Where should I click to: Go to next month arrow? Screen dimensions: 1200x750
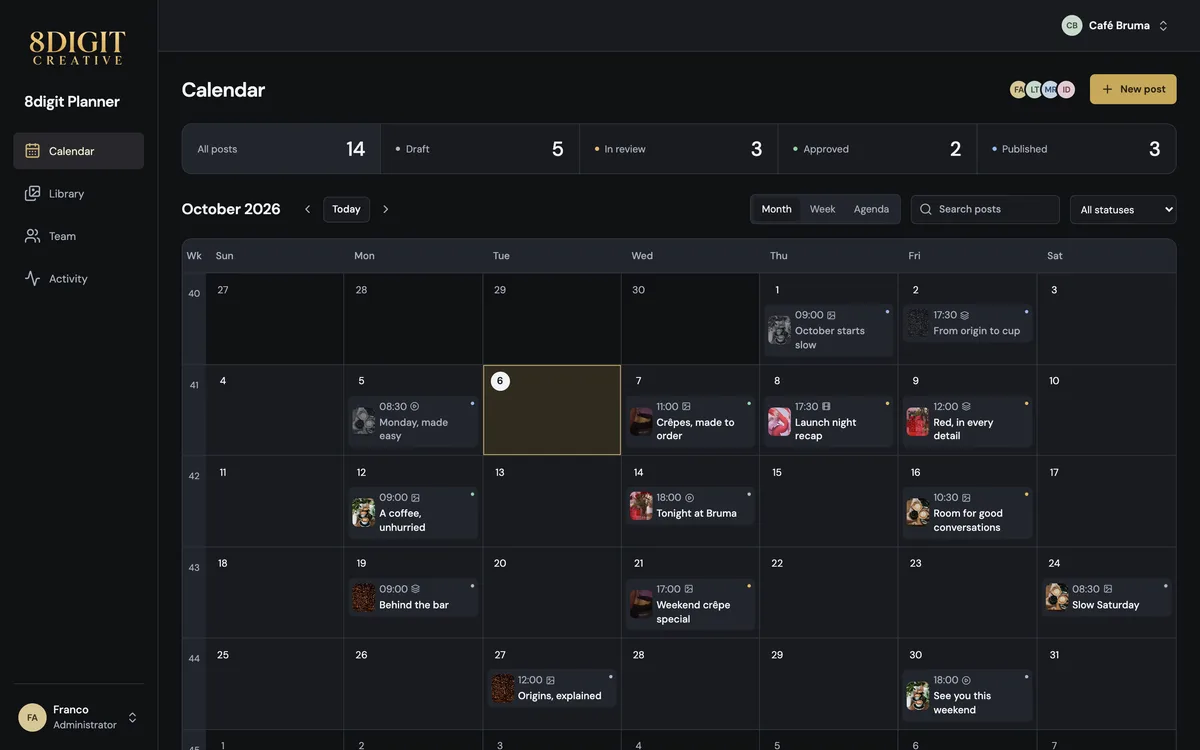coord(385,209)
